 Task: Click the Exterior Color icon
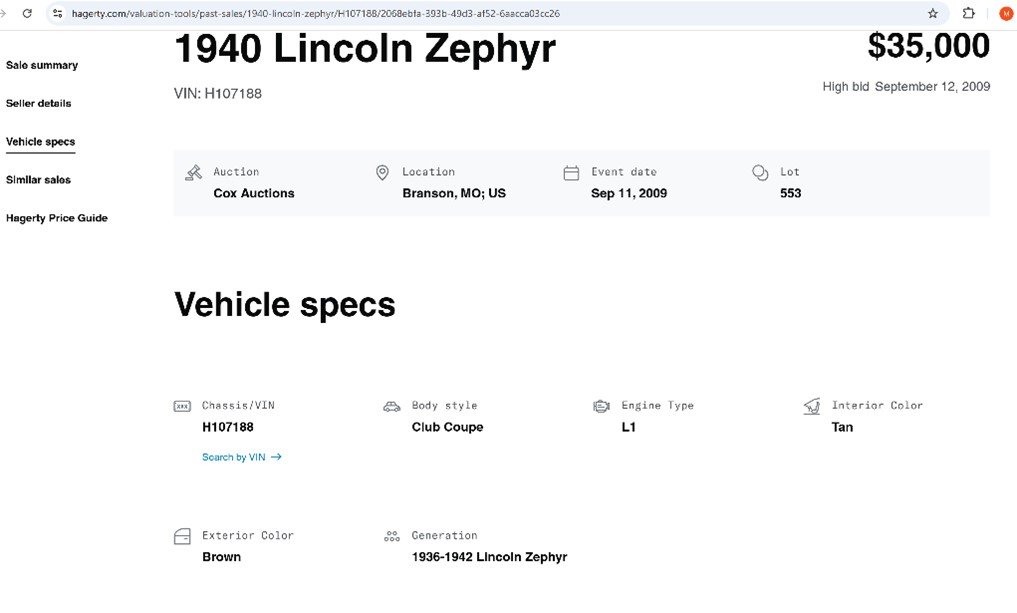tap(182, 537)
